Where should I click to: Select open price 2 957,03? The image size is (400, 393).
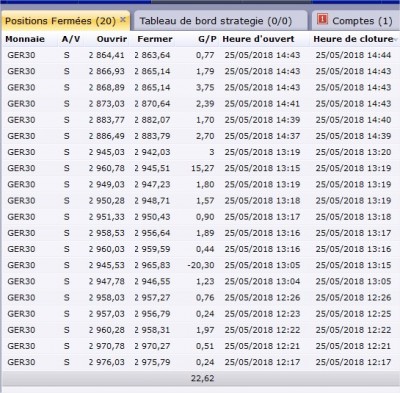click(x=107, y=314)
